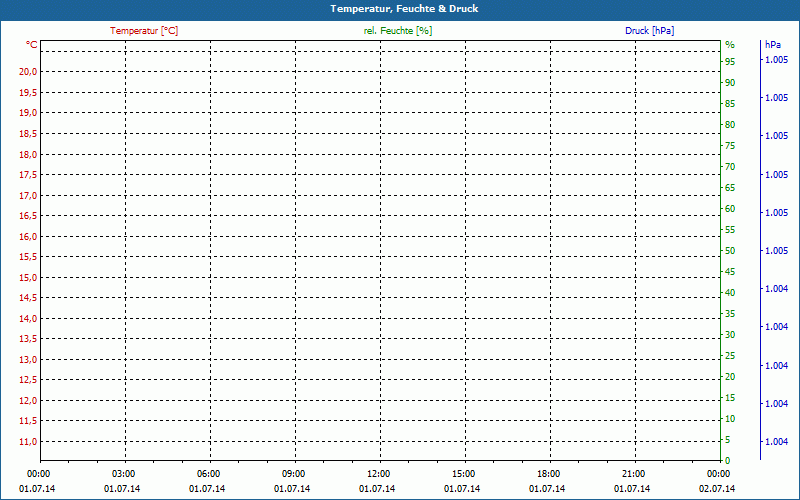The width and height of the screenshot is (800, 500).
Task: Click the 12,0 temperature axis value
Action: tap(28, 401)
